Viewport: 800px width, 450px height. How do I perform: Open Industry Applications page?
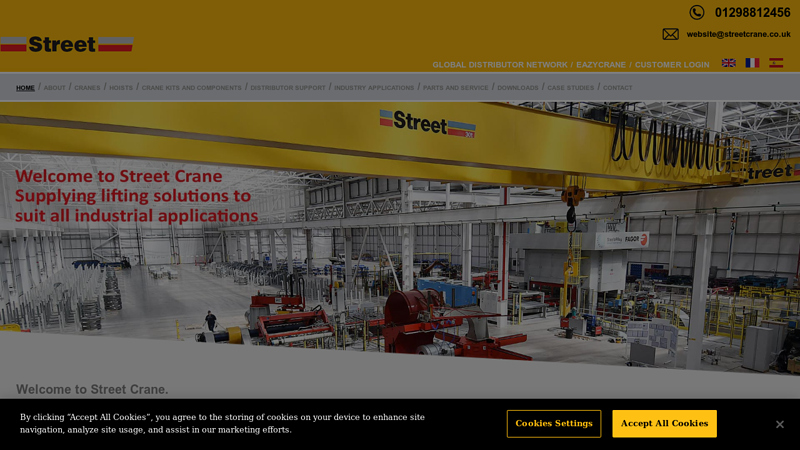(374, 88)
